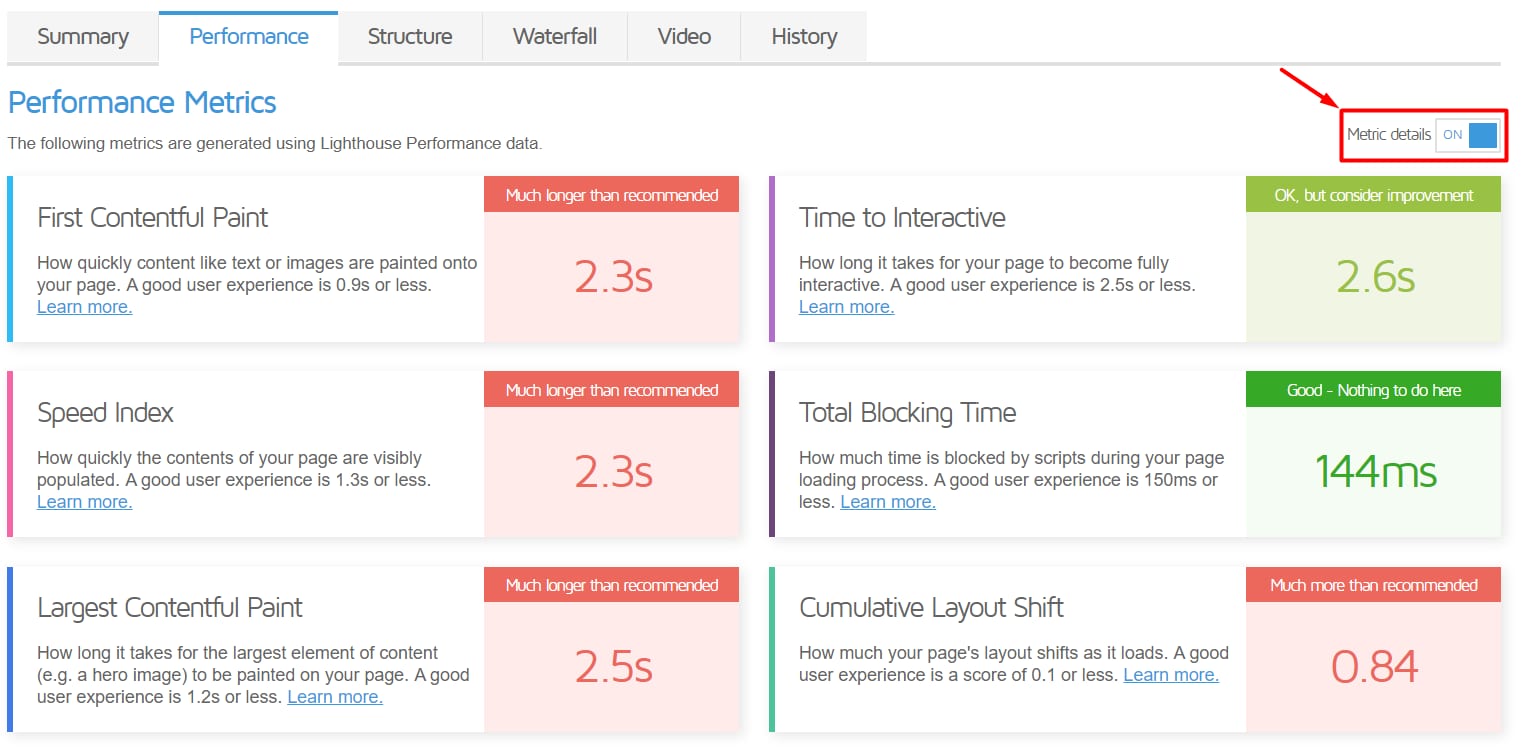This screenshot has height=752, width=1522.
Task: Click the Good – Nothing to do here badge
Action: coord(1373,389)
